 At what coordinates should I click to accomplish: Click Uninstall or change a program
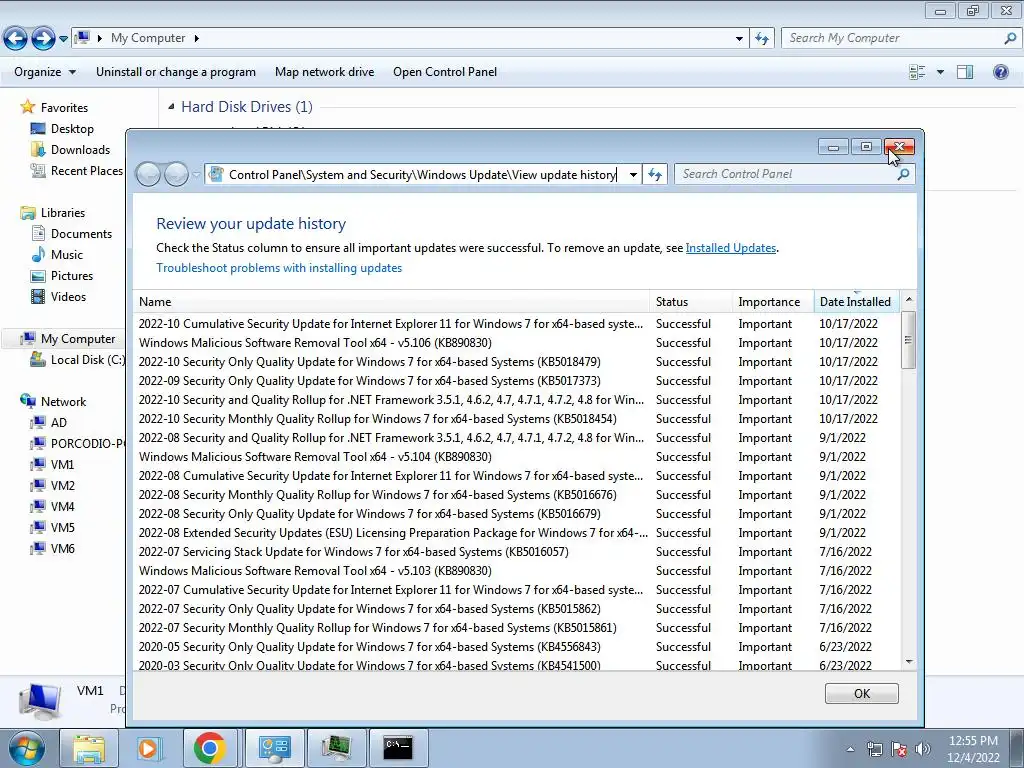point(176,72)
